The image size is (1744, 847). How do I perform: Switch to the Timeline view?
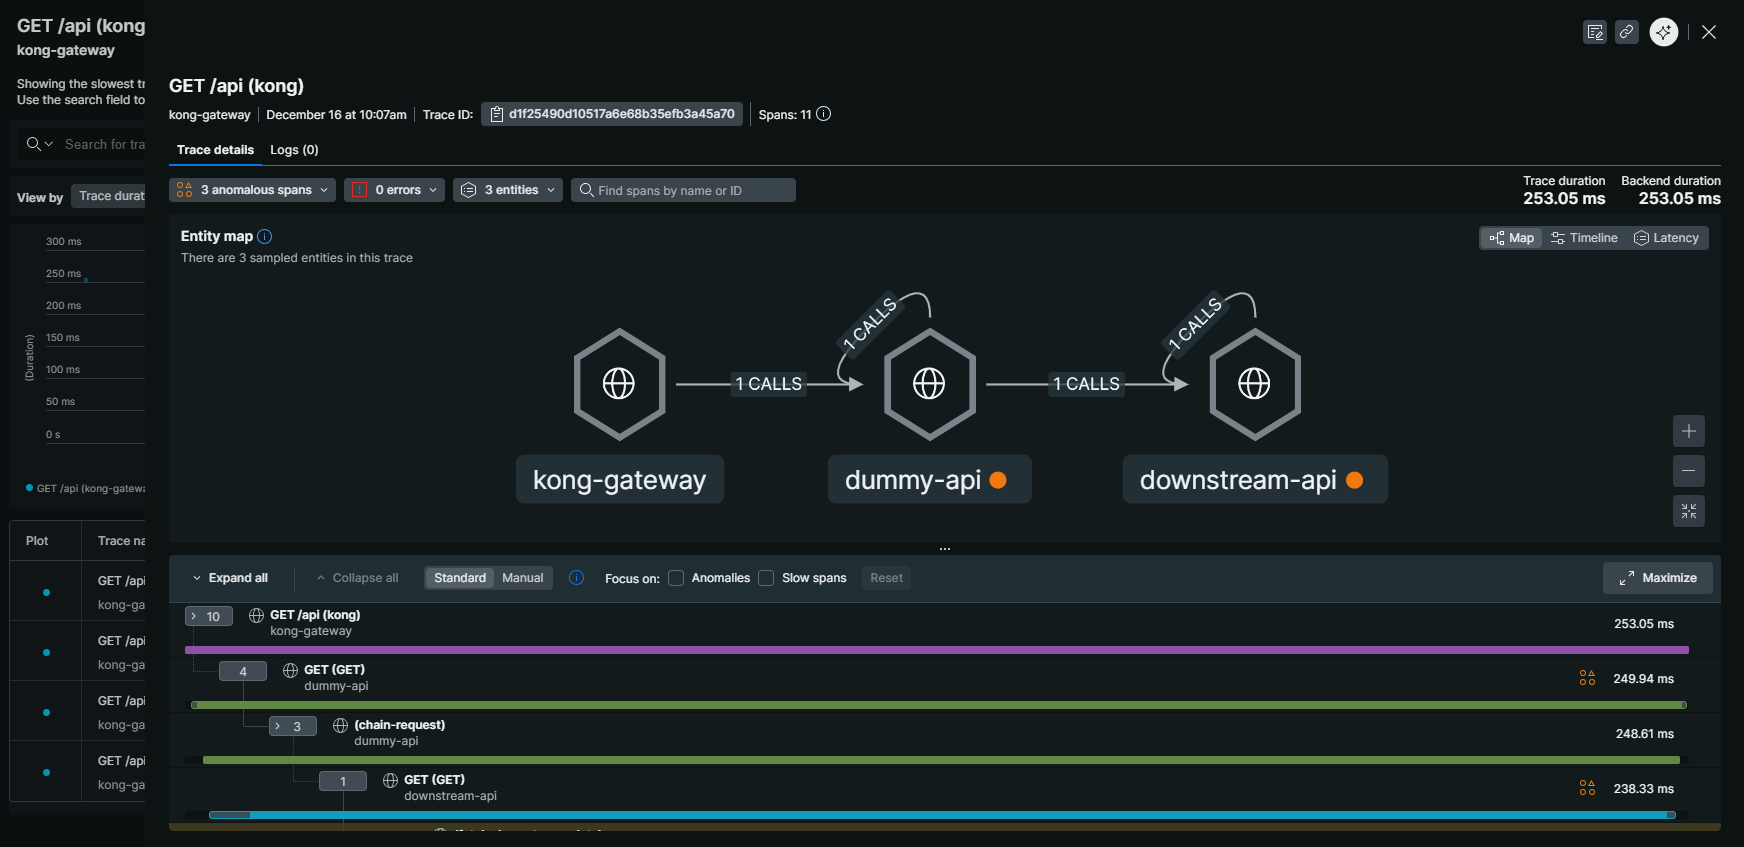coord(1584,238)
